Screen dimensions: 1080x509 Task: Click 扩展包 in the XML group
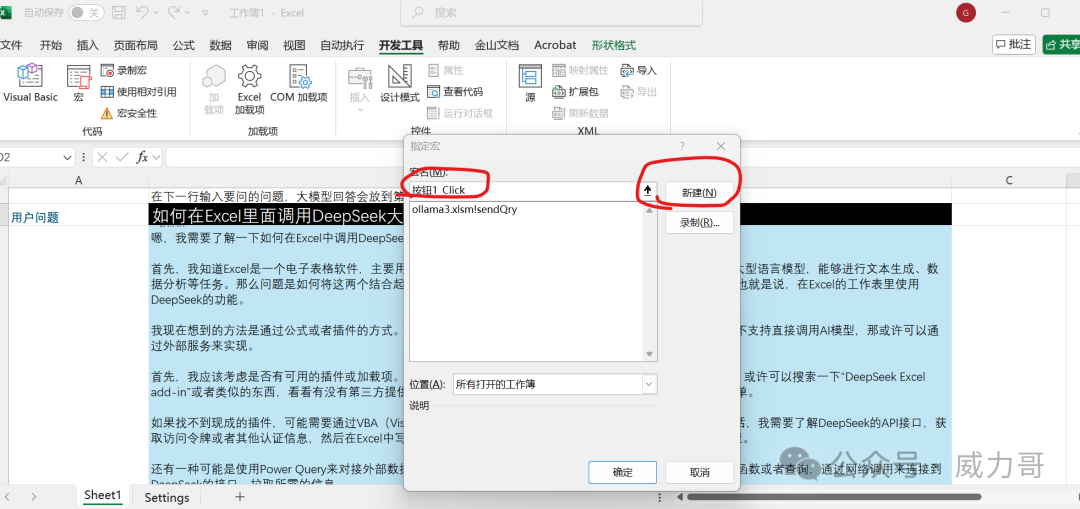pyautogui.click(x=575, y=92)
